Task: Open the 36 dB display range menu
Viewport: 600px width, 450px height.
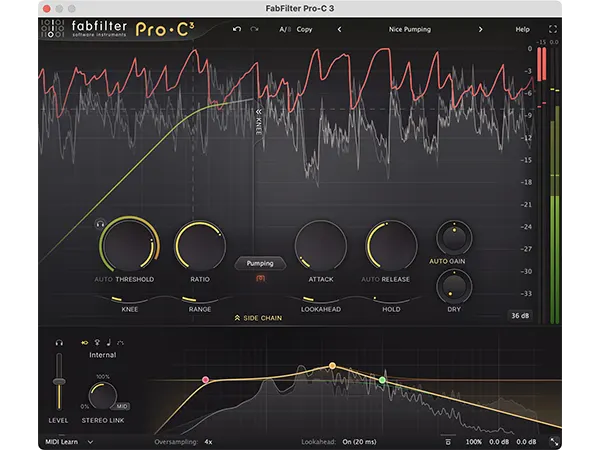Action: (x=520, y=316)
